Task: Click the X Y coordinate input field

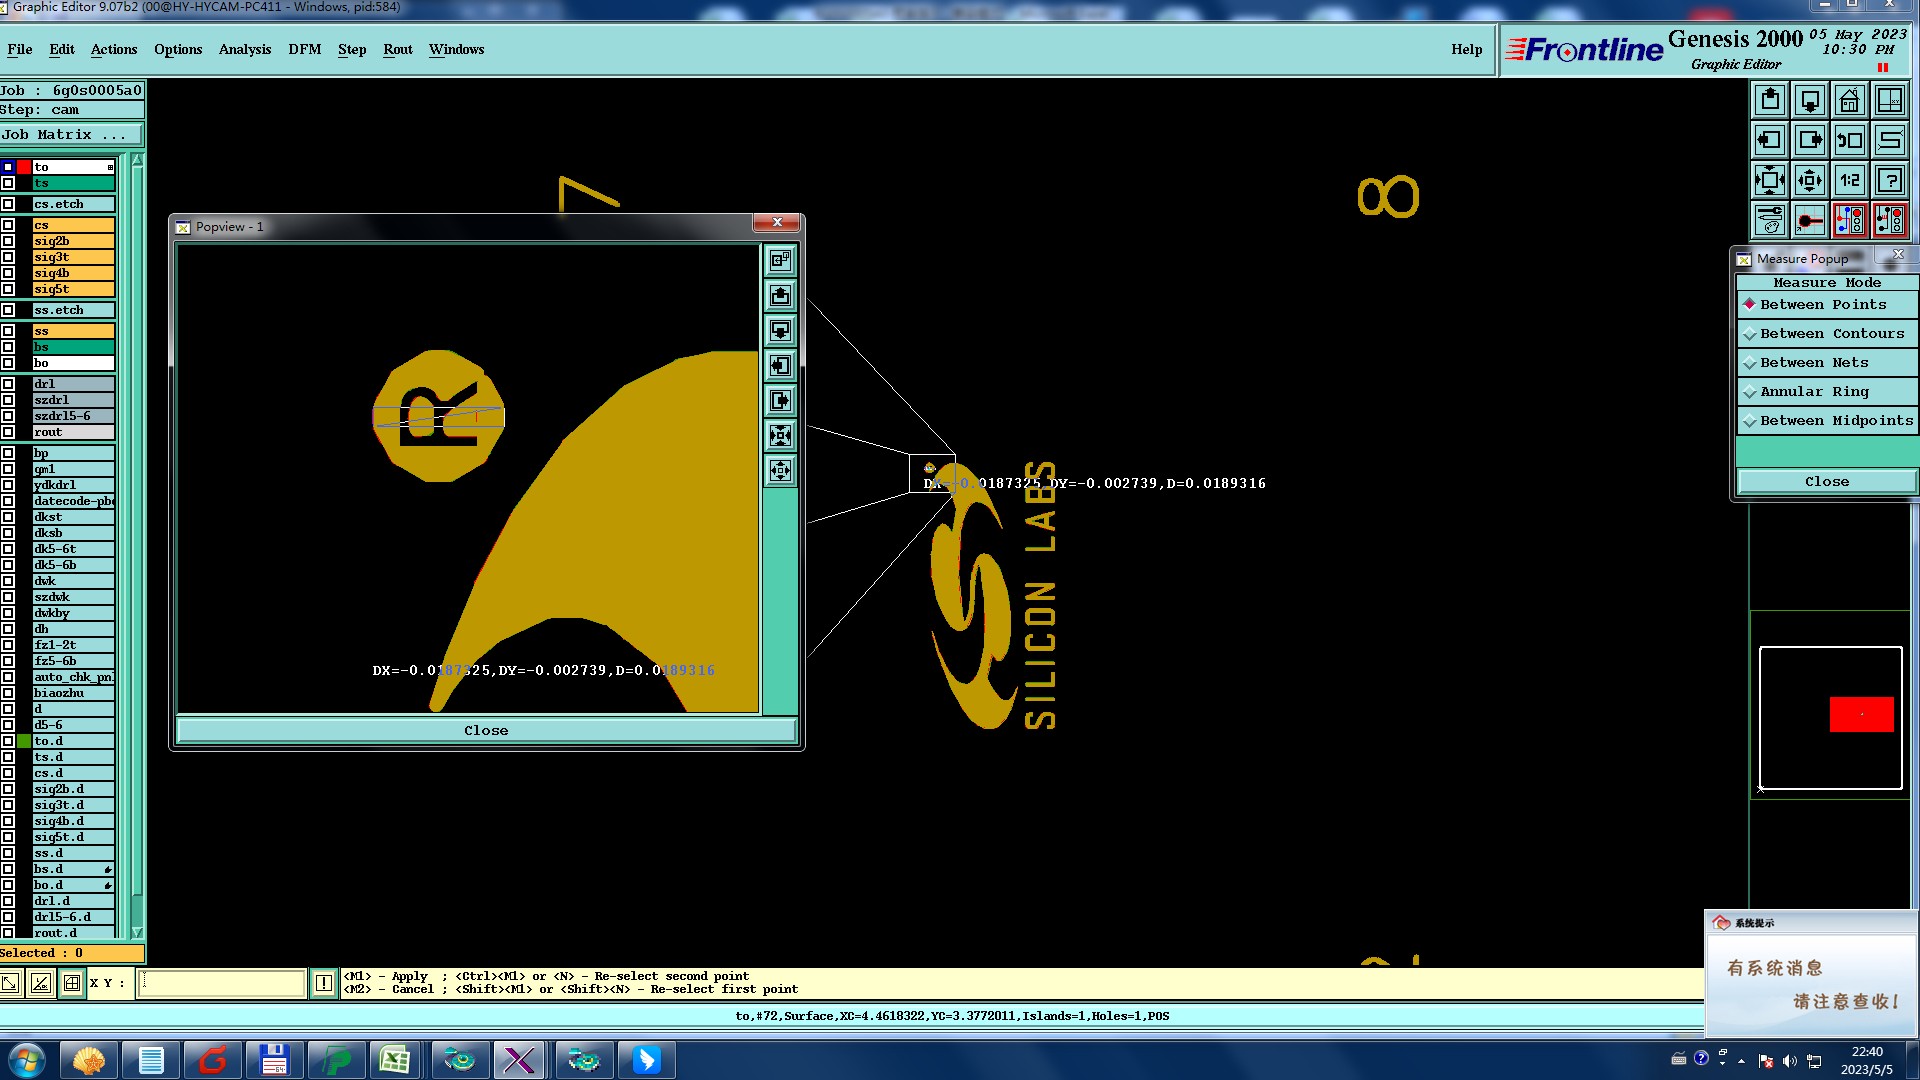Action: pyautogui.click(x=221, y=983)
